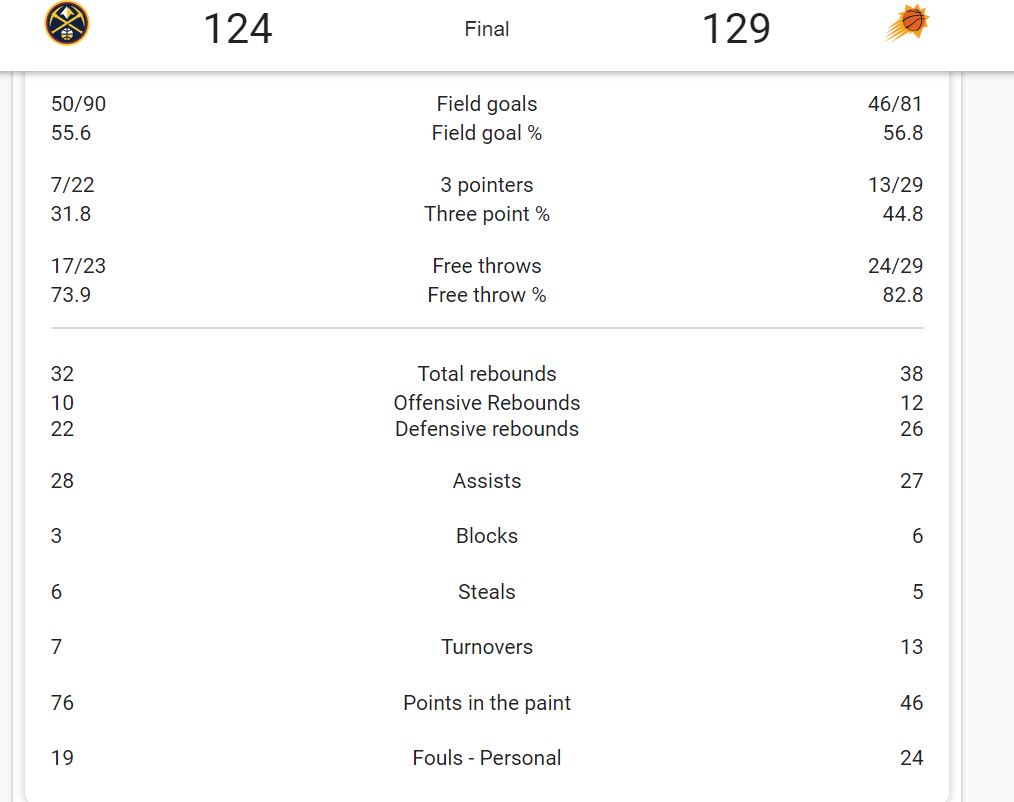Click the Assists stat label
Image resolution: width=1014 pixels, height=802 pixels.
487,481
